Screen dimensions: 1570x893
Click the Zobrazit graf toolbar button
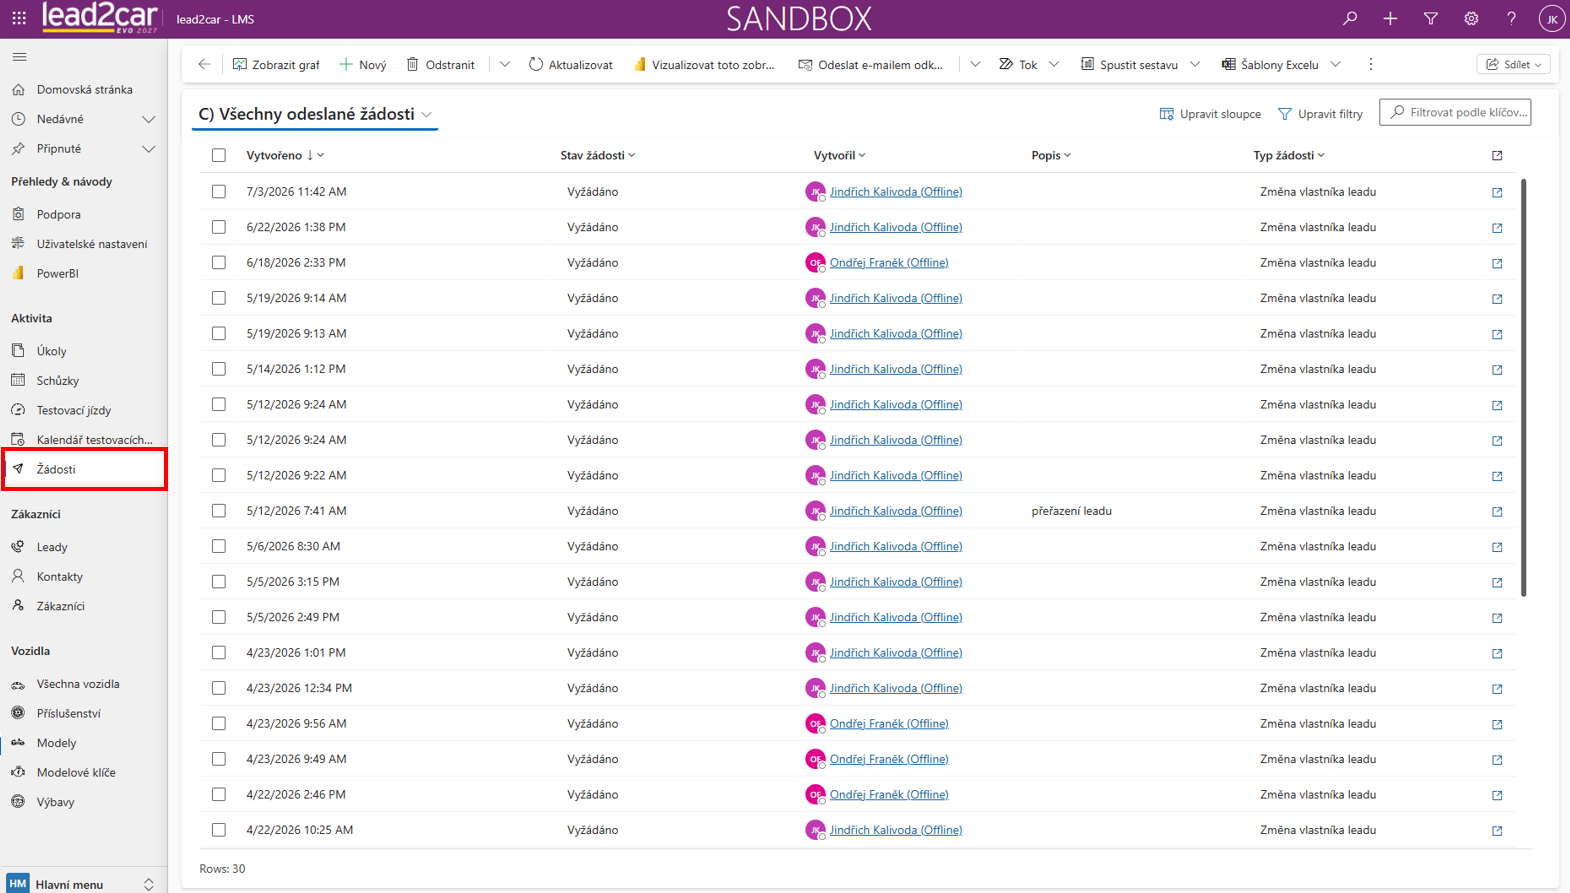(x=276, y=64)
